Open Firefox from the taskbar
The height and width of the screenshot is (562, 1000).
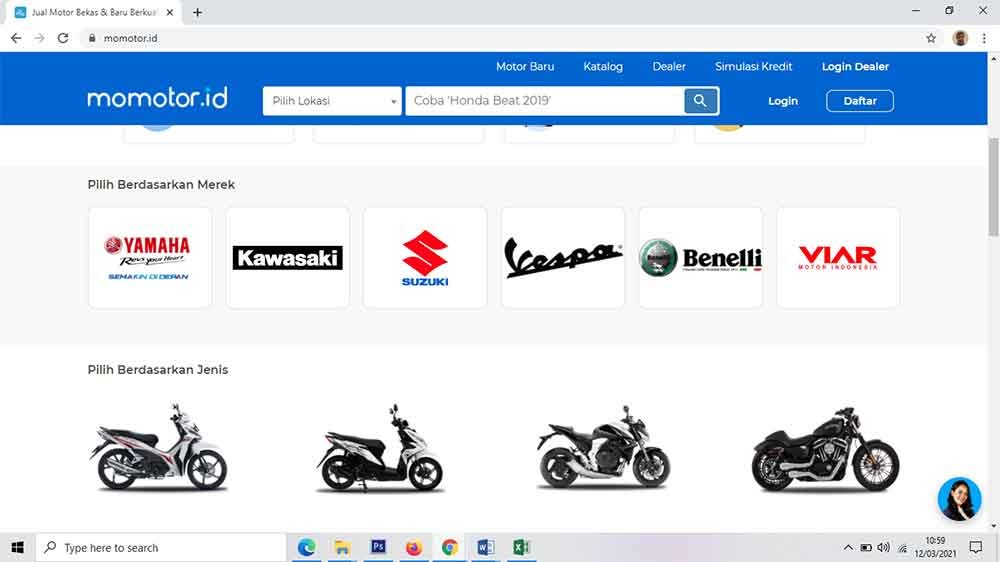pyautogui.click(x=414, y=547)
